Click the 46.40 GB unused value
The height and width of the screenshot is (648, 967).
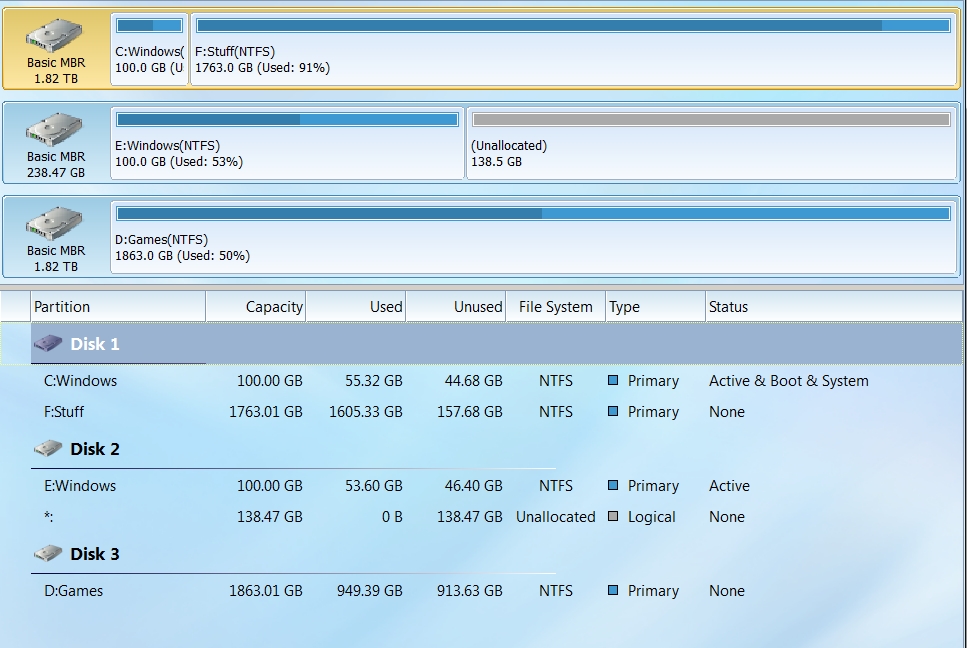click(x=474, y=486)
